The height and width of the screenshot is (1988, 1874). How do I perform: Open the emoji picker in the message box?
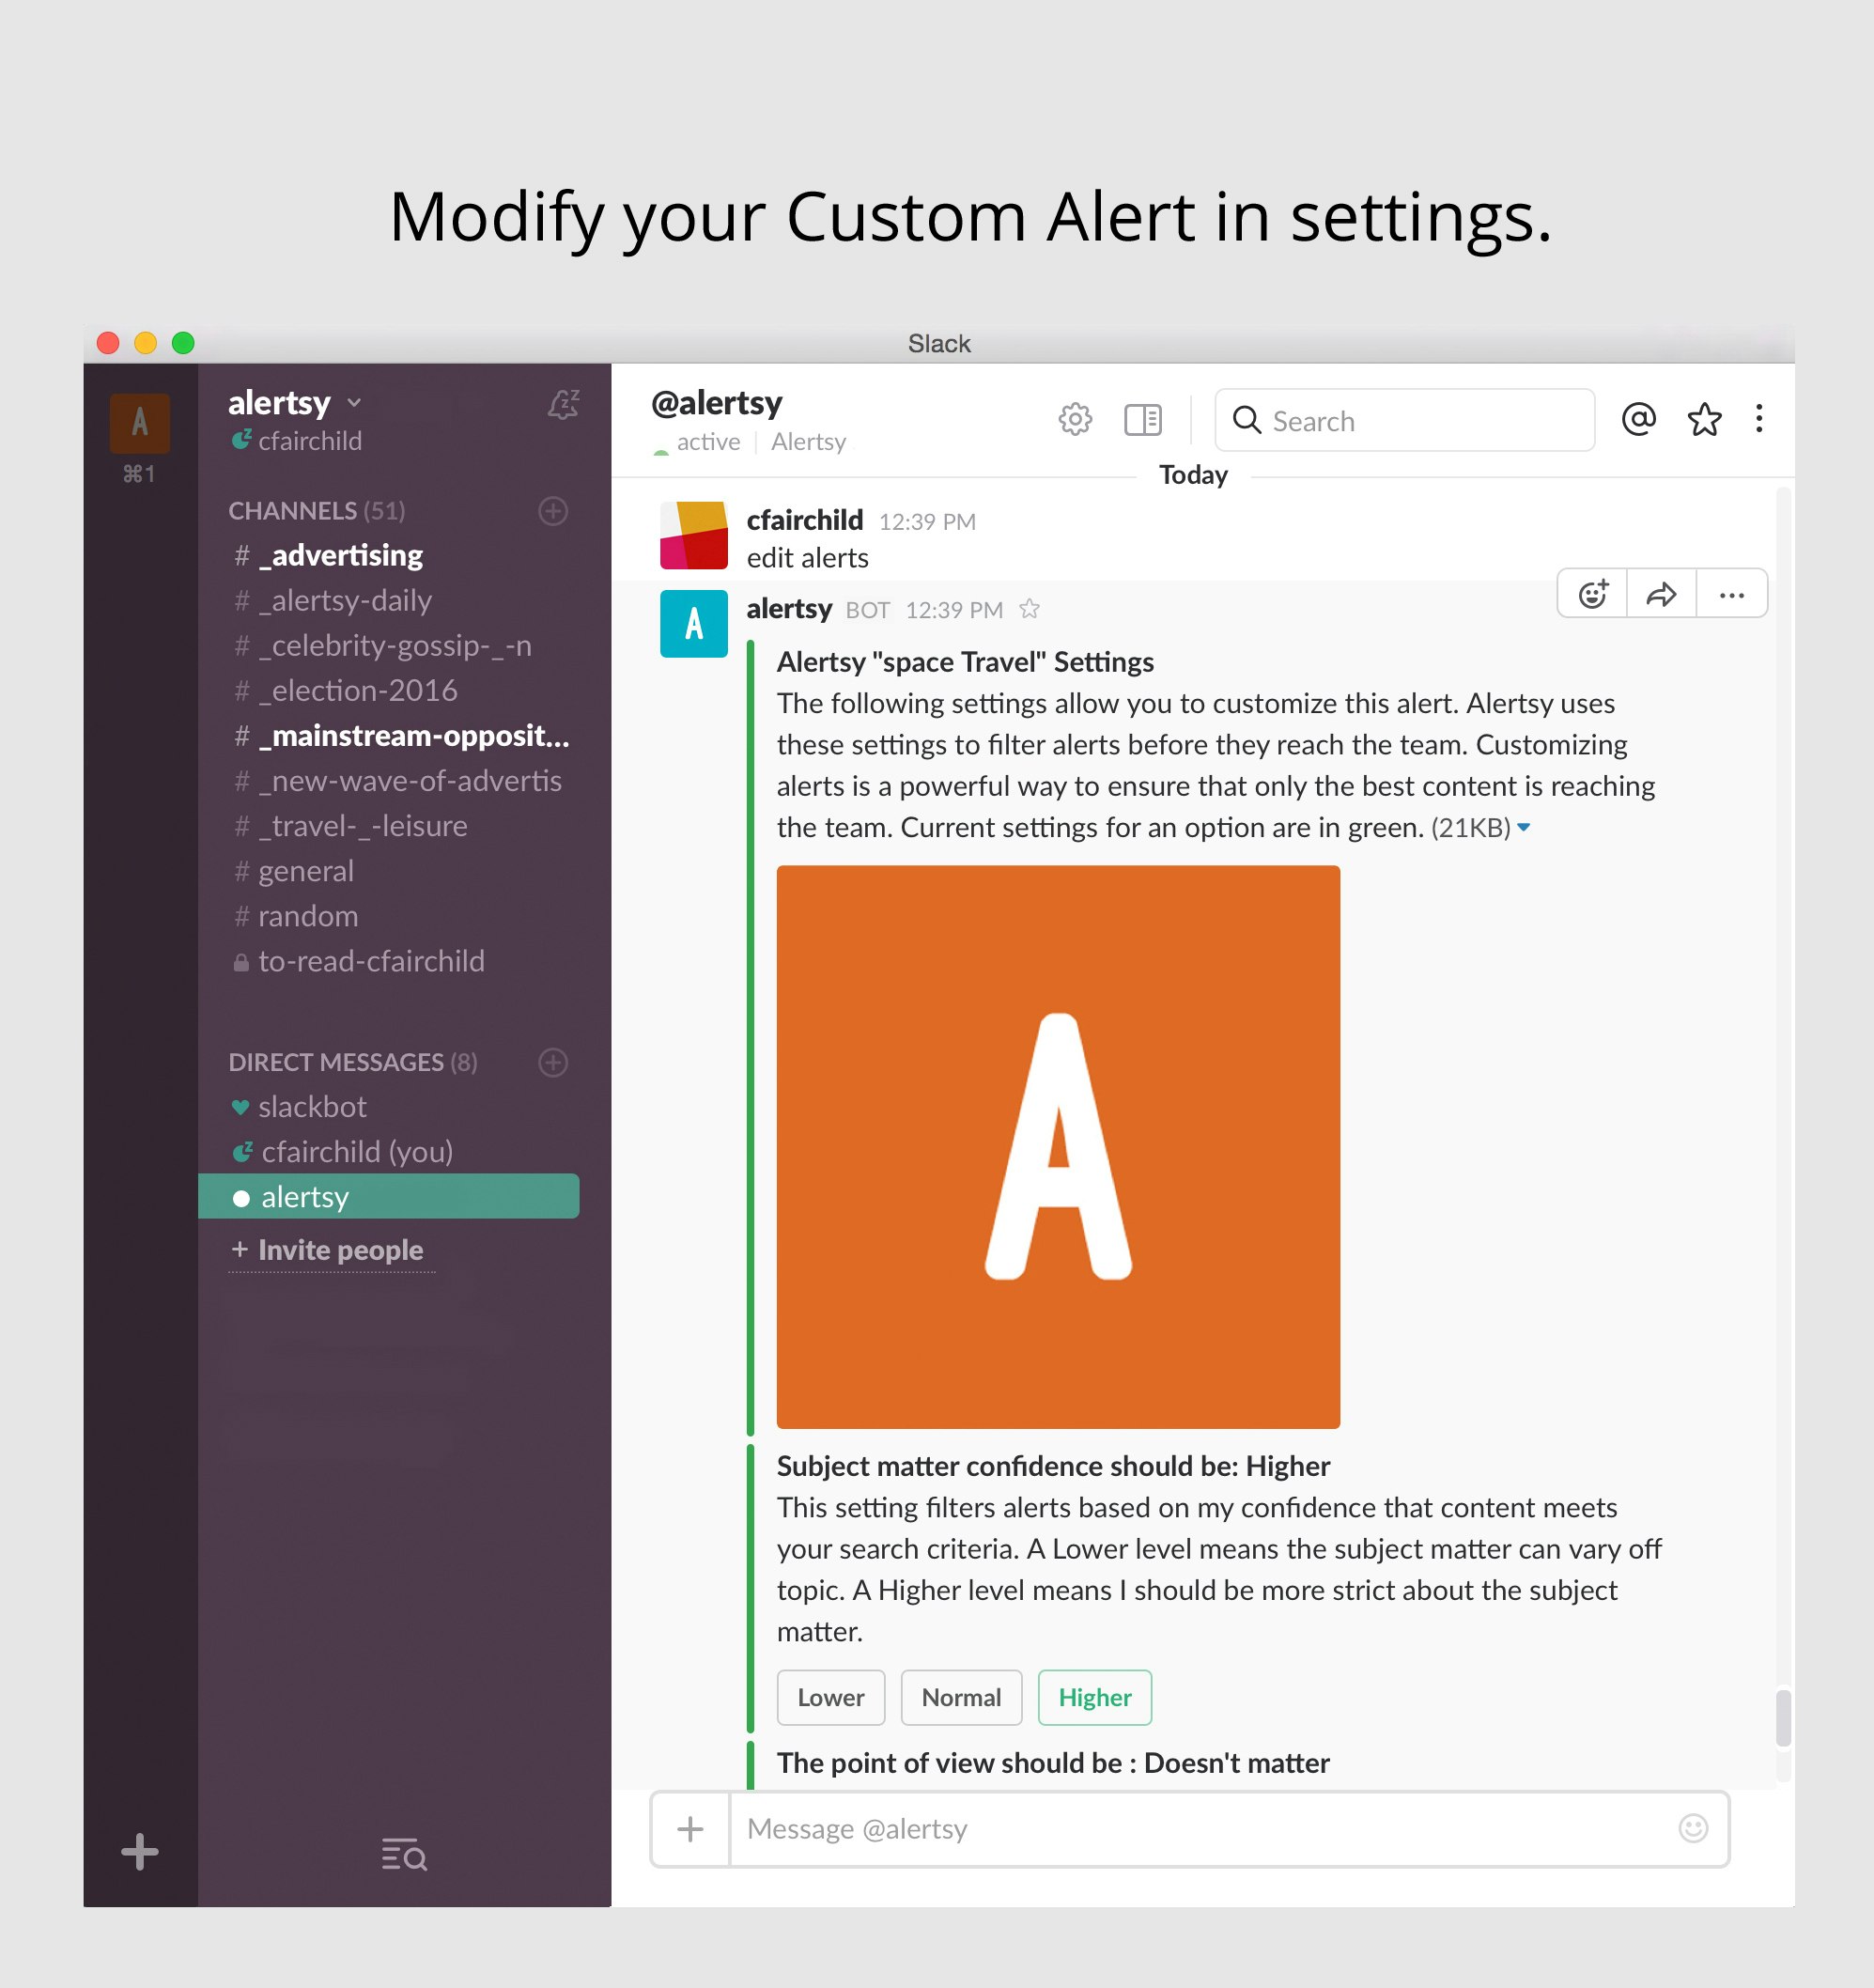click(x=1693, y=1829)
